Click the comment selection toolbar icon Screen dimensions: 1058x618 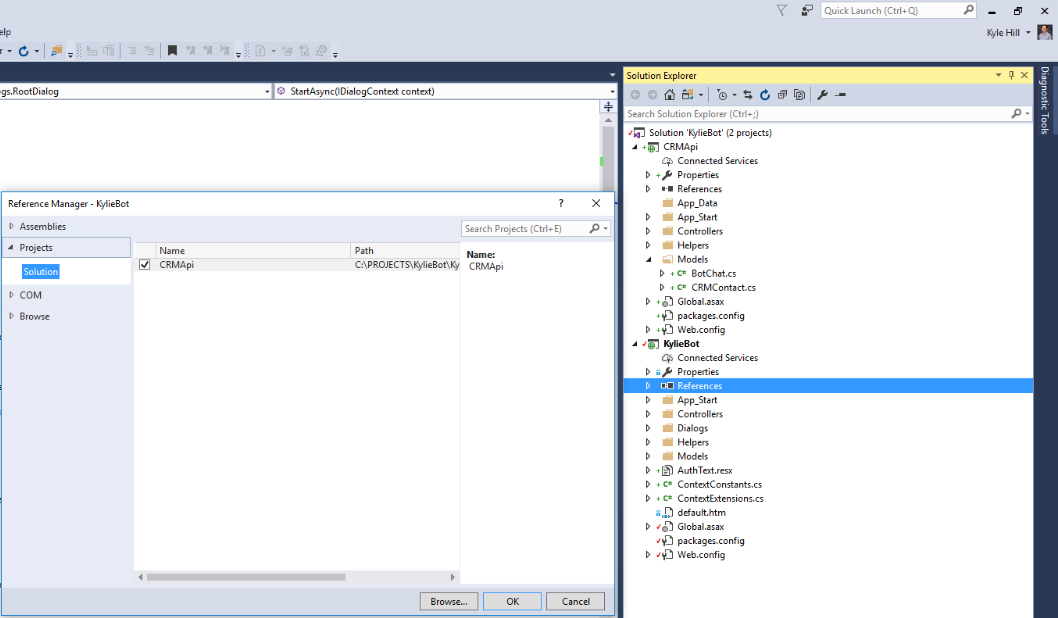[x=132, y=51]
